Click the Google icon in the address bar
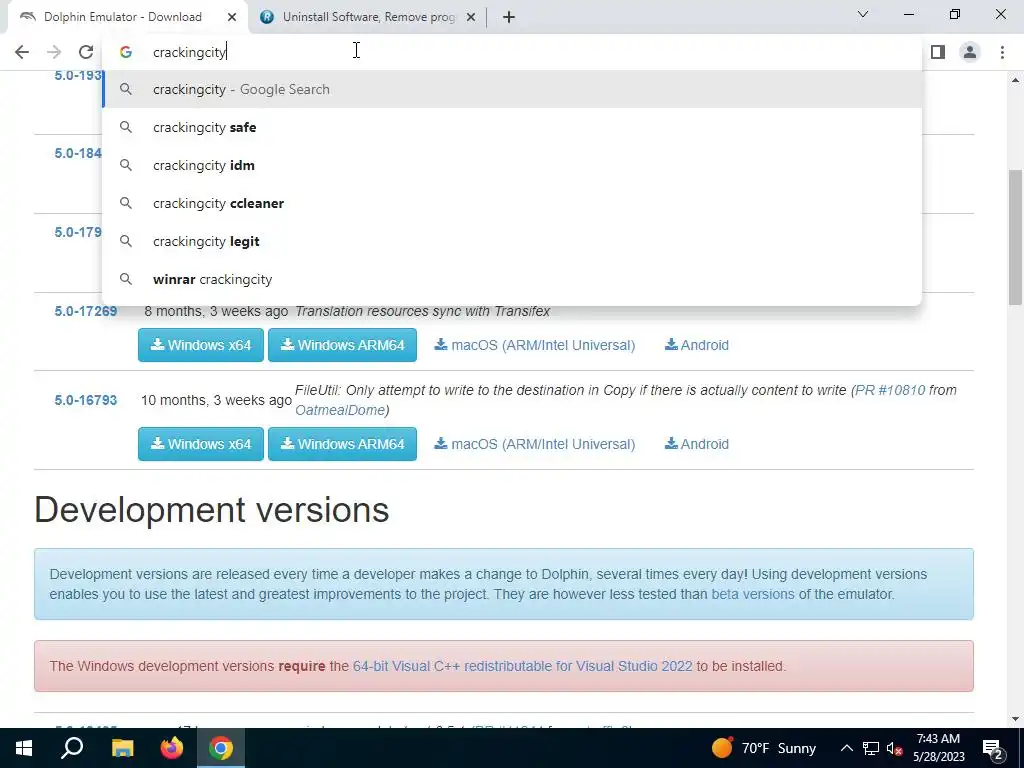 tap(126, 52)
